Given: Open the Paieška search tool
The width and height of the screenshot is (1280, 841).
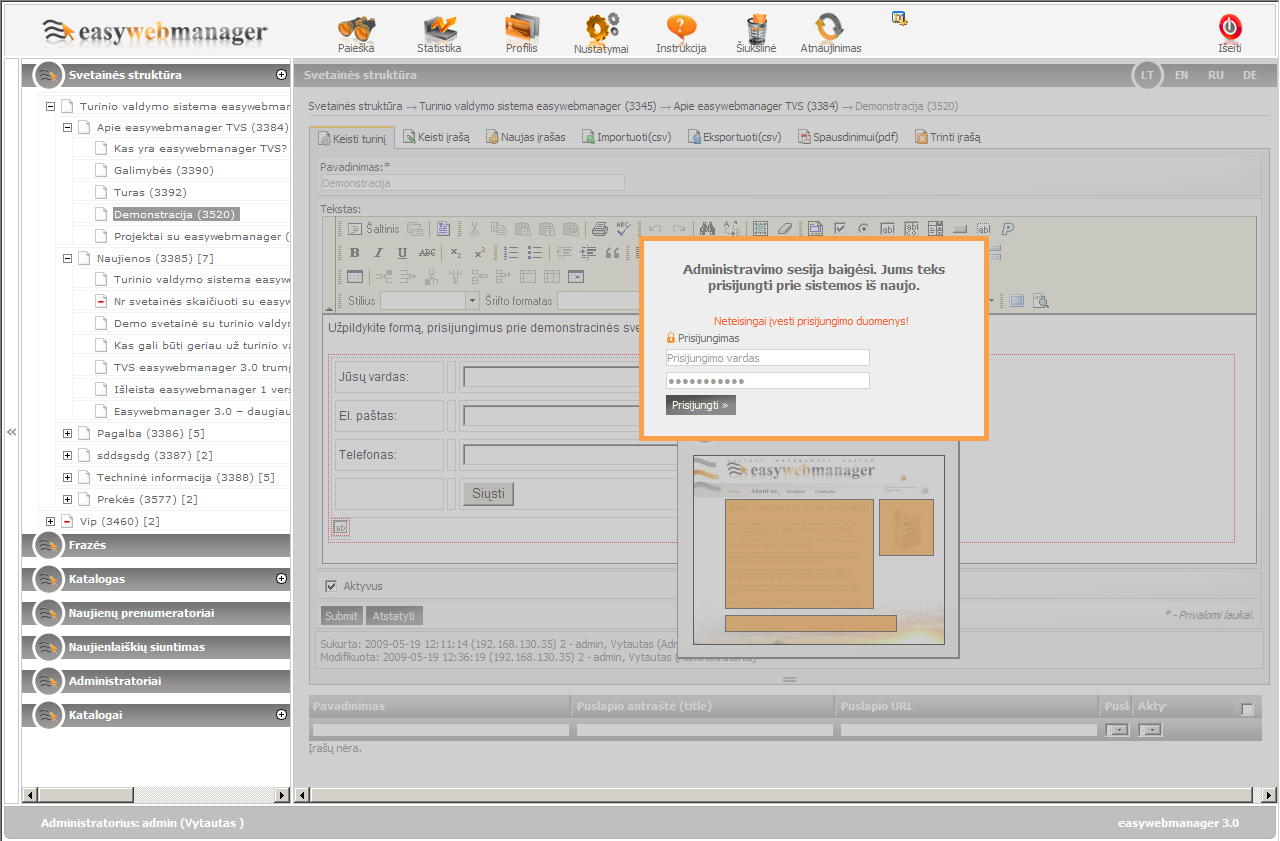Looking at the screenshot, I should (356, 33).
